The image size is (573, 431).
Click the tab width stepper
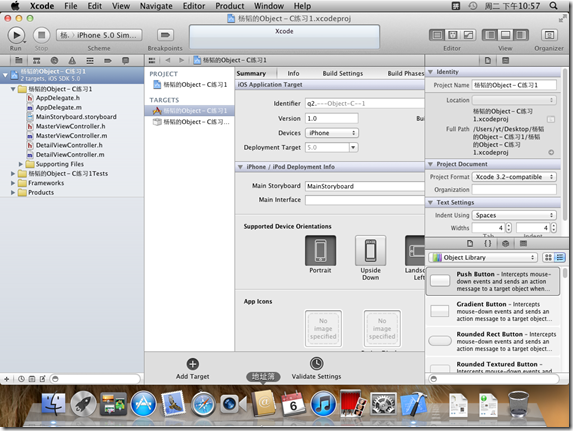pos(509,228)
